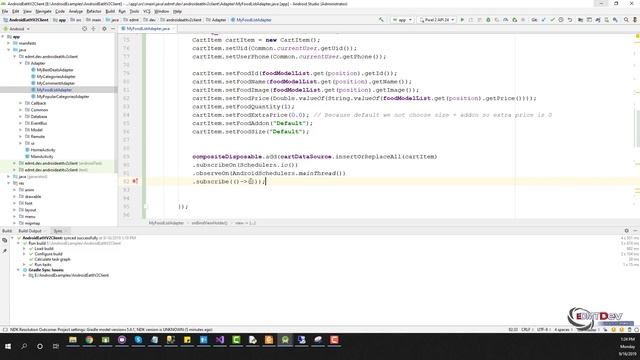The width and height of the screenshot is (640, 360).
Task: Click the top icon in Build panel sidebar
Action: [5, 240]
